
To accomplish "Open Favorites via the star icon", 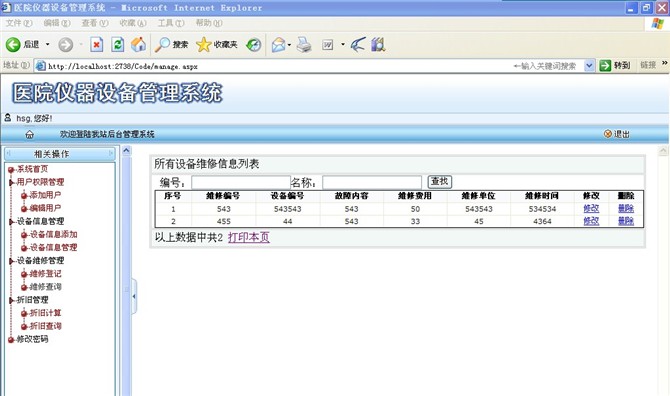I will pos(203,44).
